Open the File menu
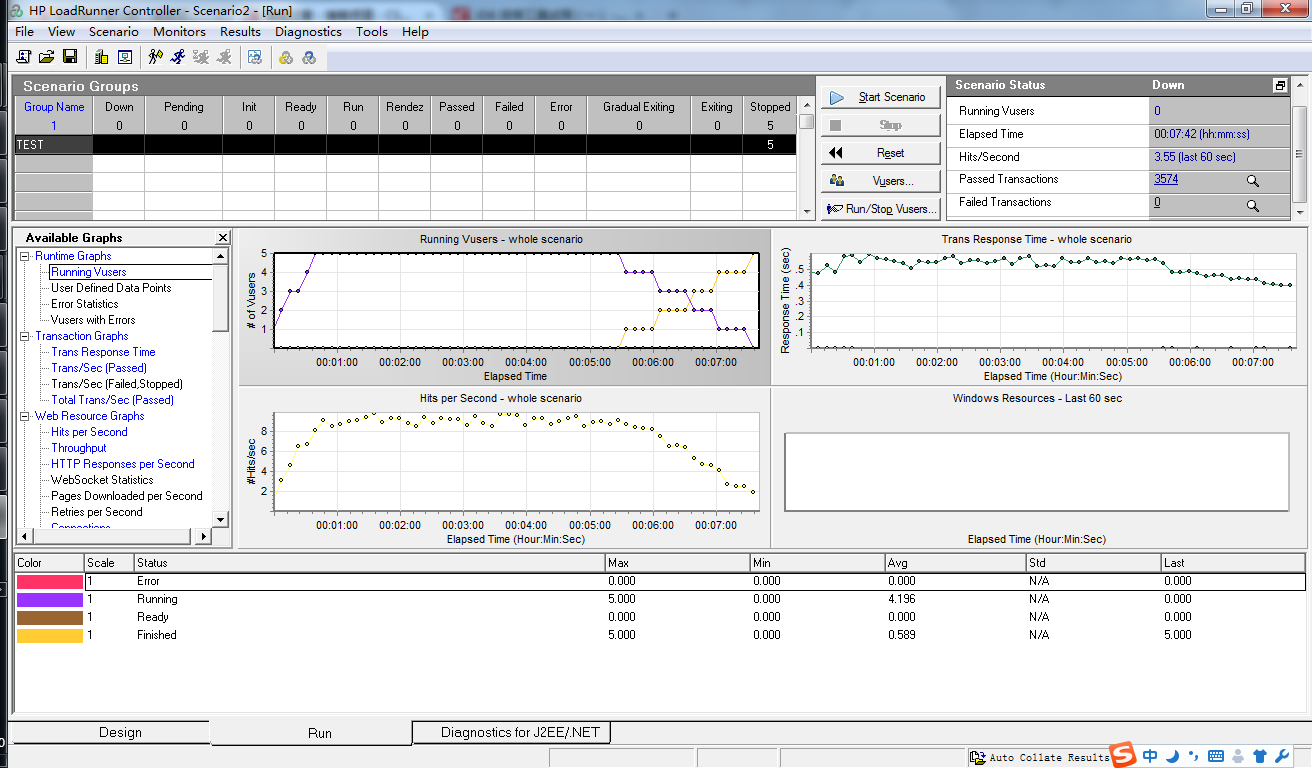Image resolution: width=1312 pixels, height=768 pixels. pos(25,32)
